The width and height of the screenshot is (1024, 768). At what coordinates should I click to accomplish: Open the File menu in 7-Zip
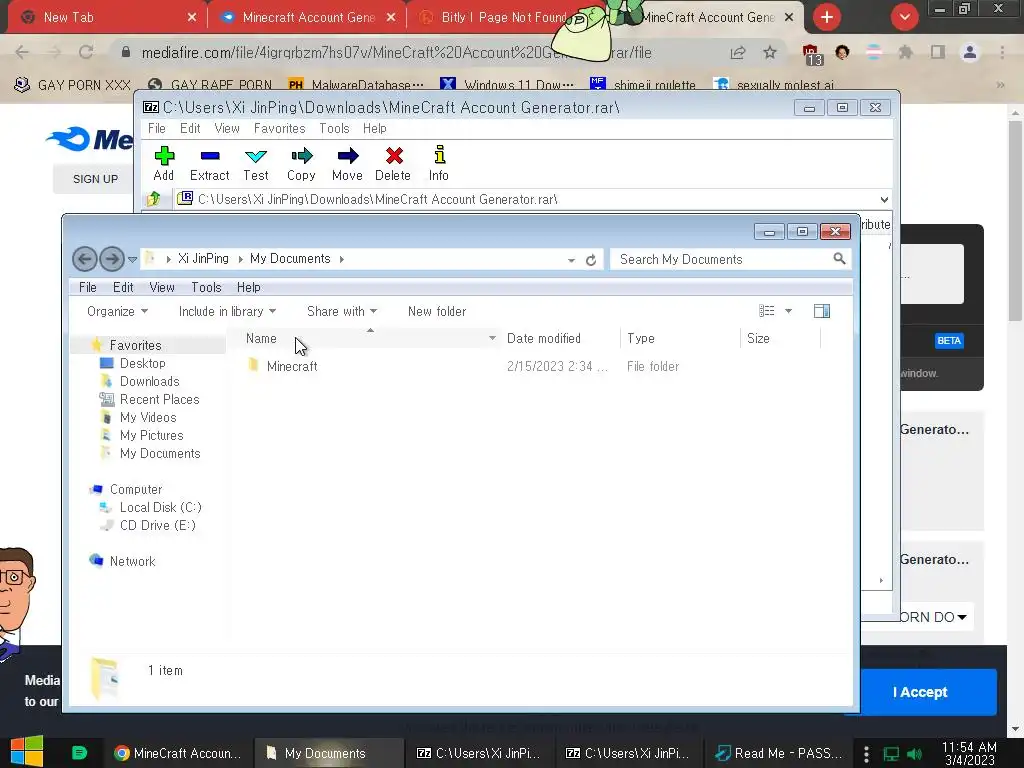pos(157,129)
